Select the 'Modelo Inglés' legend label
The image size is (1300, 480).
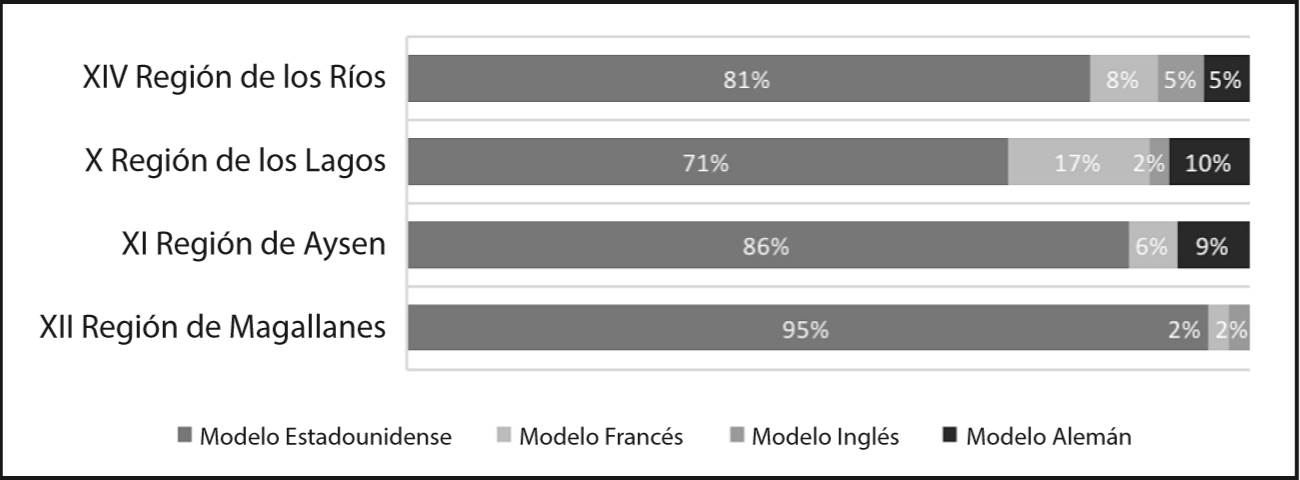click(x=825, y=437)
